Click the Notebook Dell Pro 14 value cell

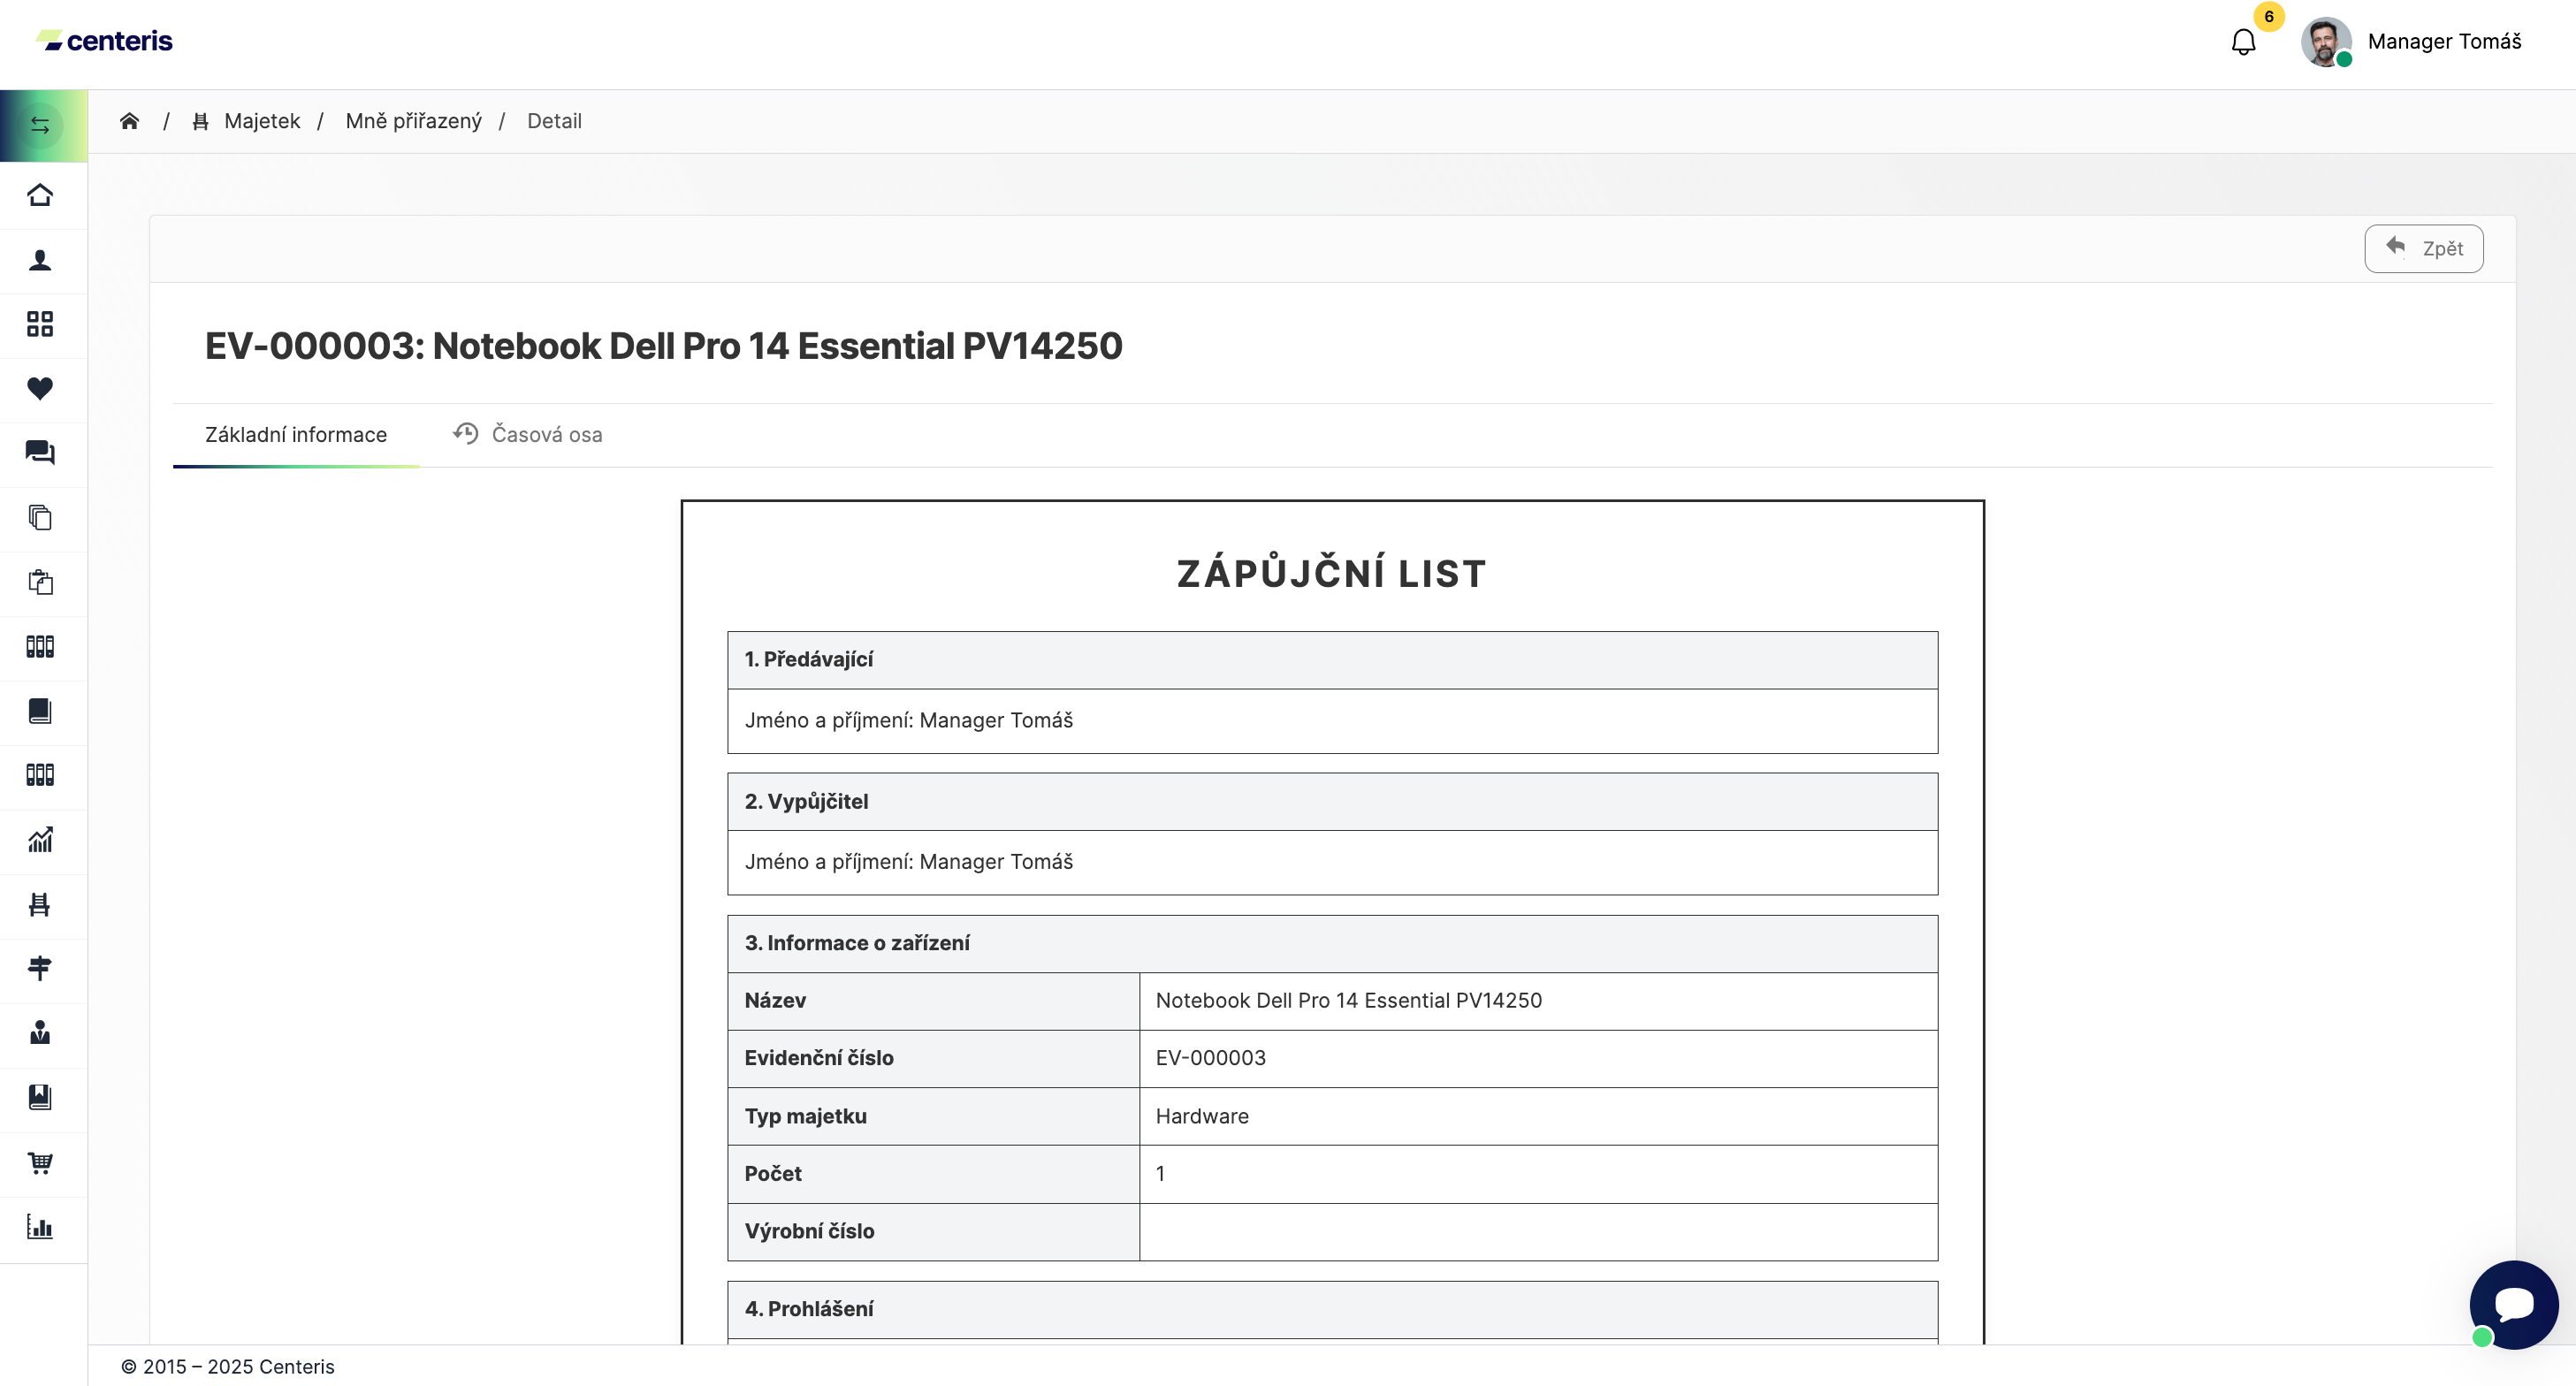coord(1538,1001)
